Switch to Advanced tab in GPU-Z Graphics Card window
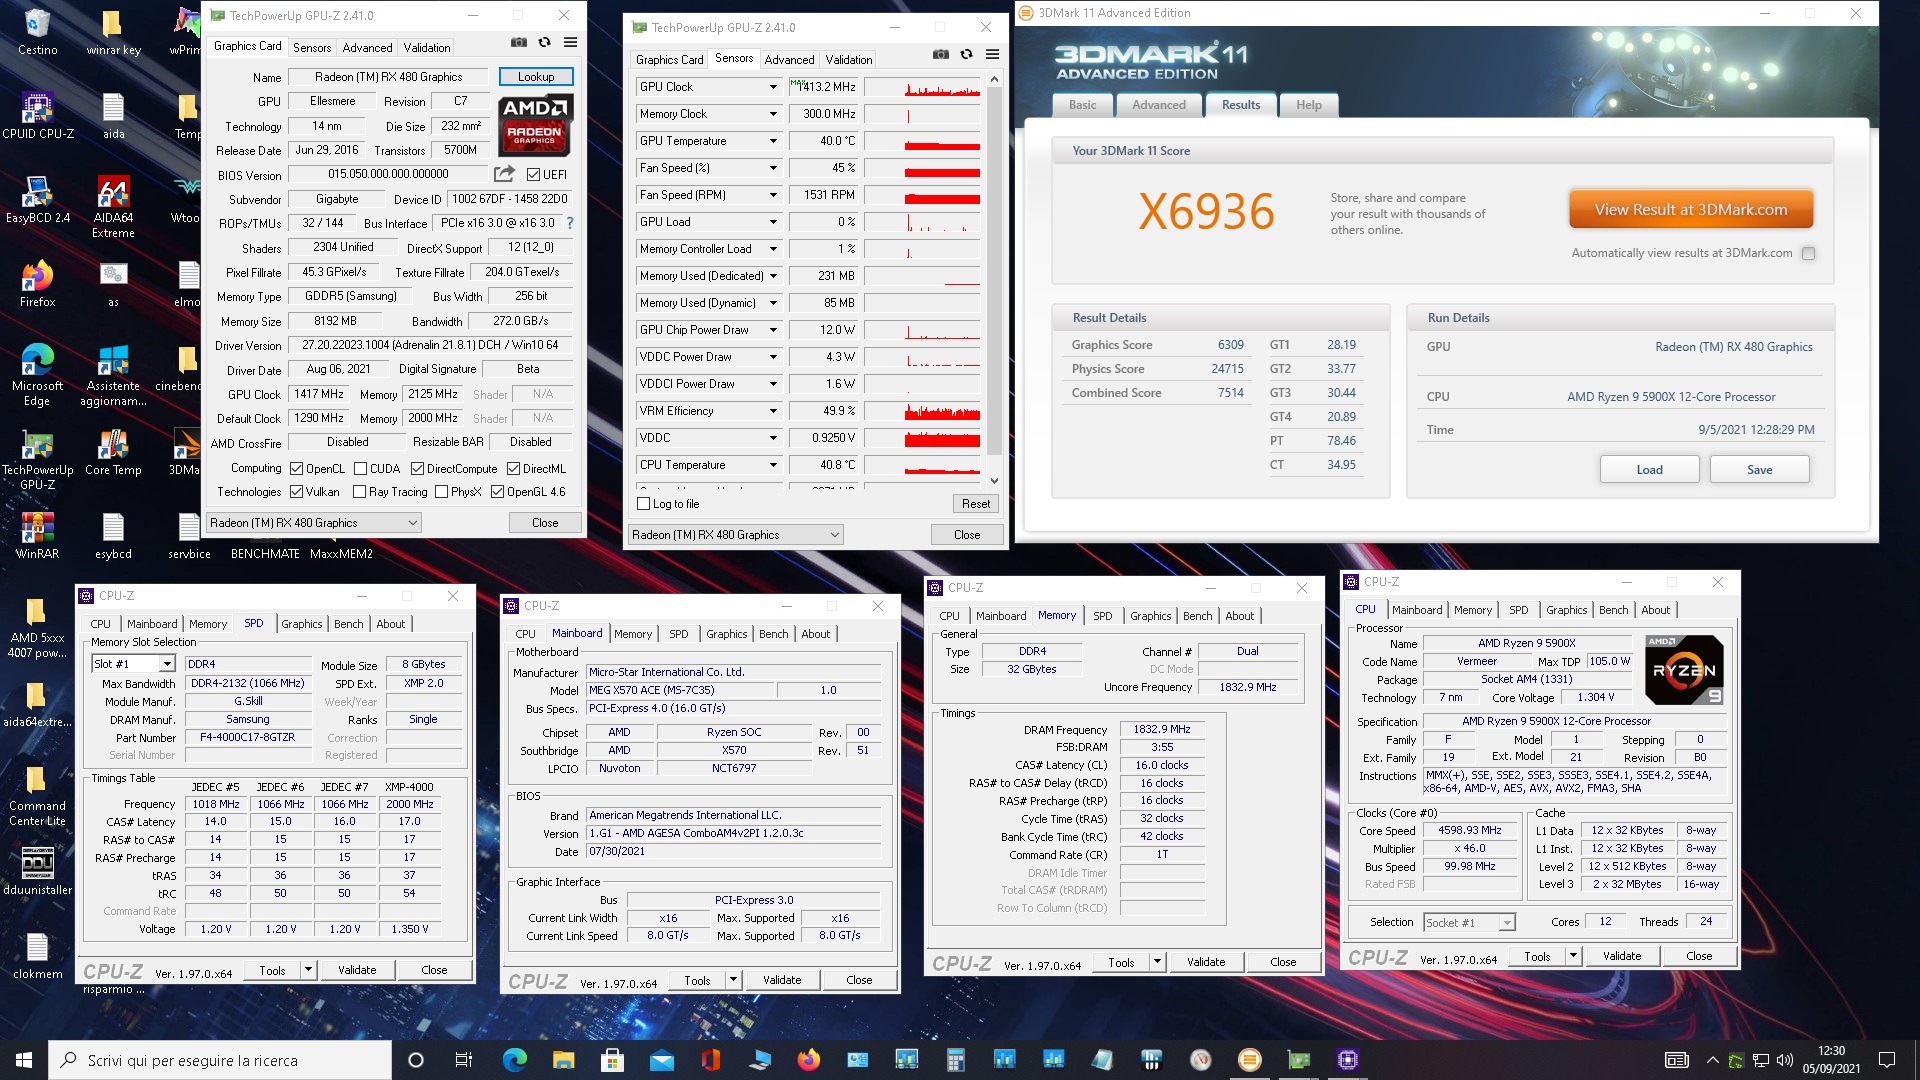 coord(367,47)
